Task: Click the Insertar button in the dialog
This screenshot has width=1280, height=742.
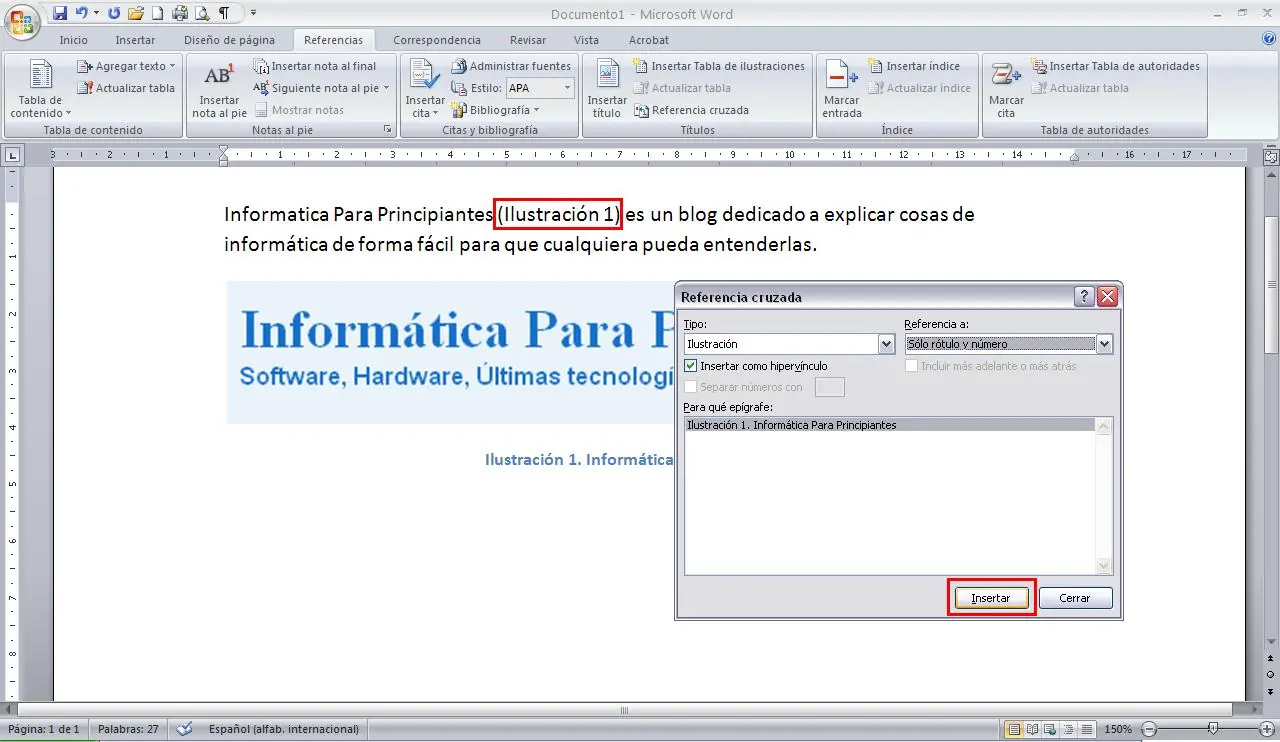Action: point(991,598)
